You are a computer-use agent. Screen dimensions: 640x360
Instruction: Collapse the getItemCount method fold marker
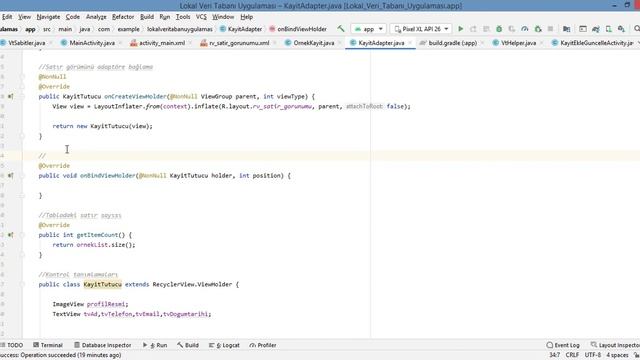pyautogui.click(x=22, y=235)
